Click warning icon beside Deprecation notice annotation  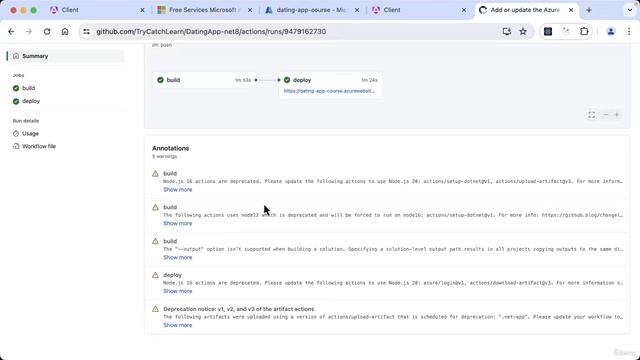156,309
